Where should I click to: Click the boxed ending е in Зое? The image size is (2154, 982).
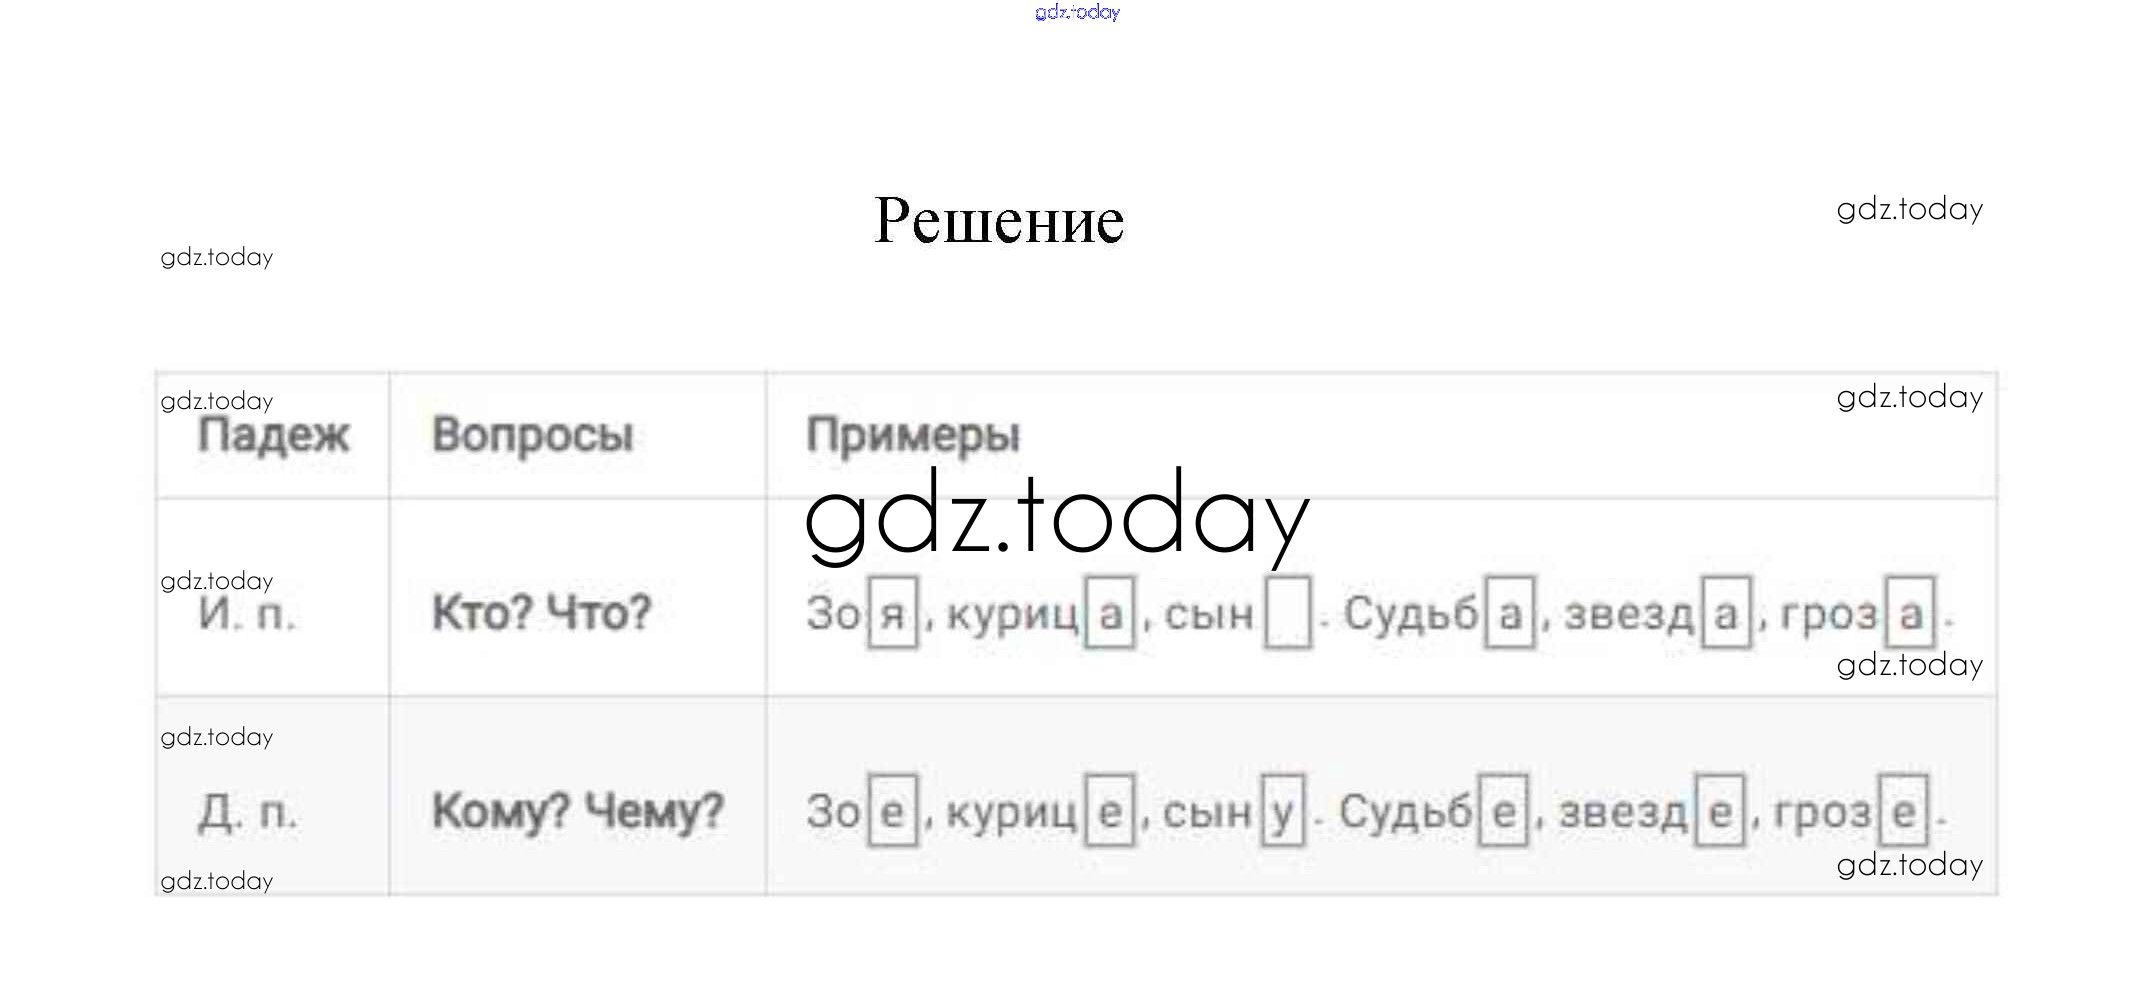892,811
